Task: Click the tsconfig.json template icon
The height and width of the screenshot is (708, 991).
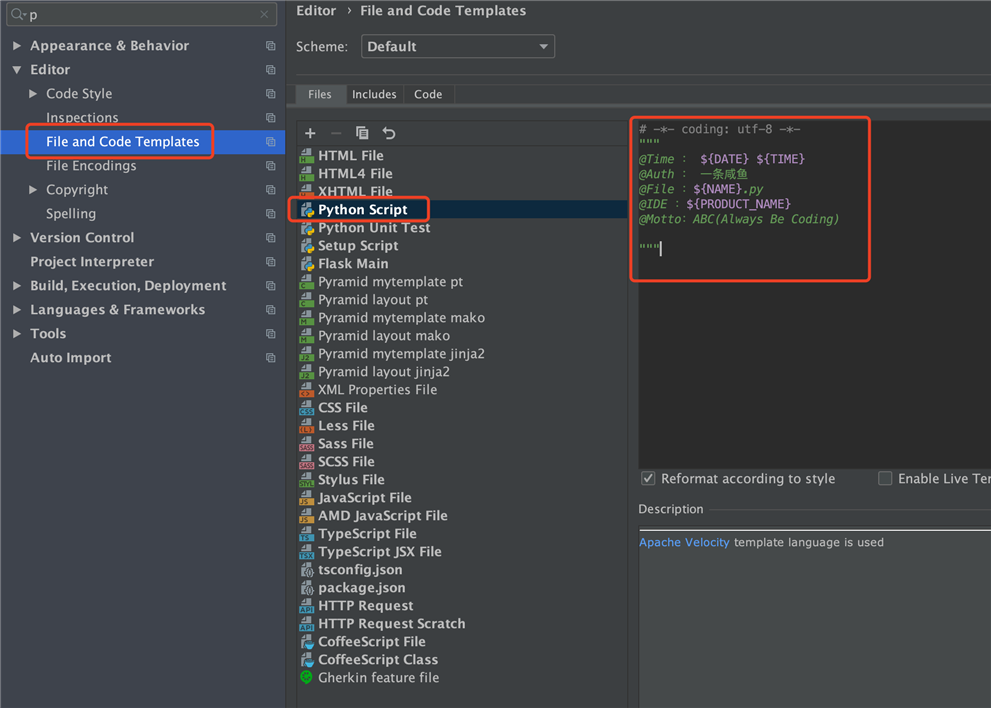Action: click(307, 570)
